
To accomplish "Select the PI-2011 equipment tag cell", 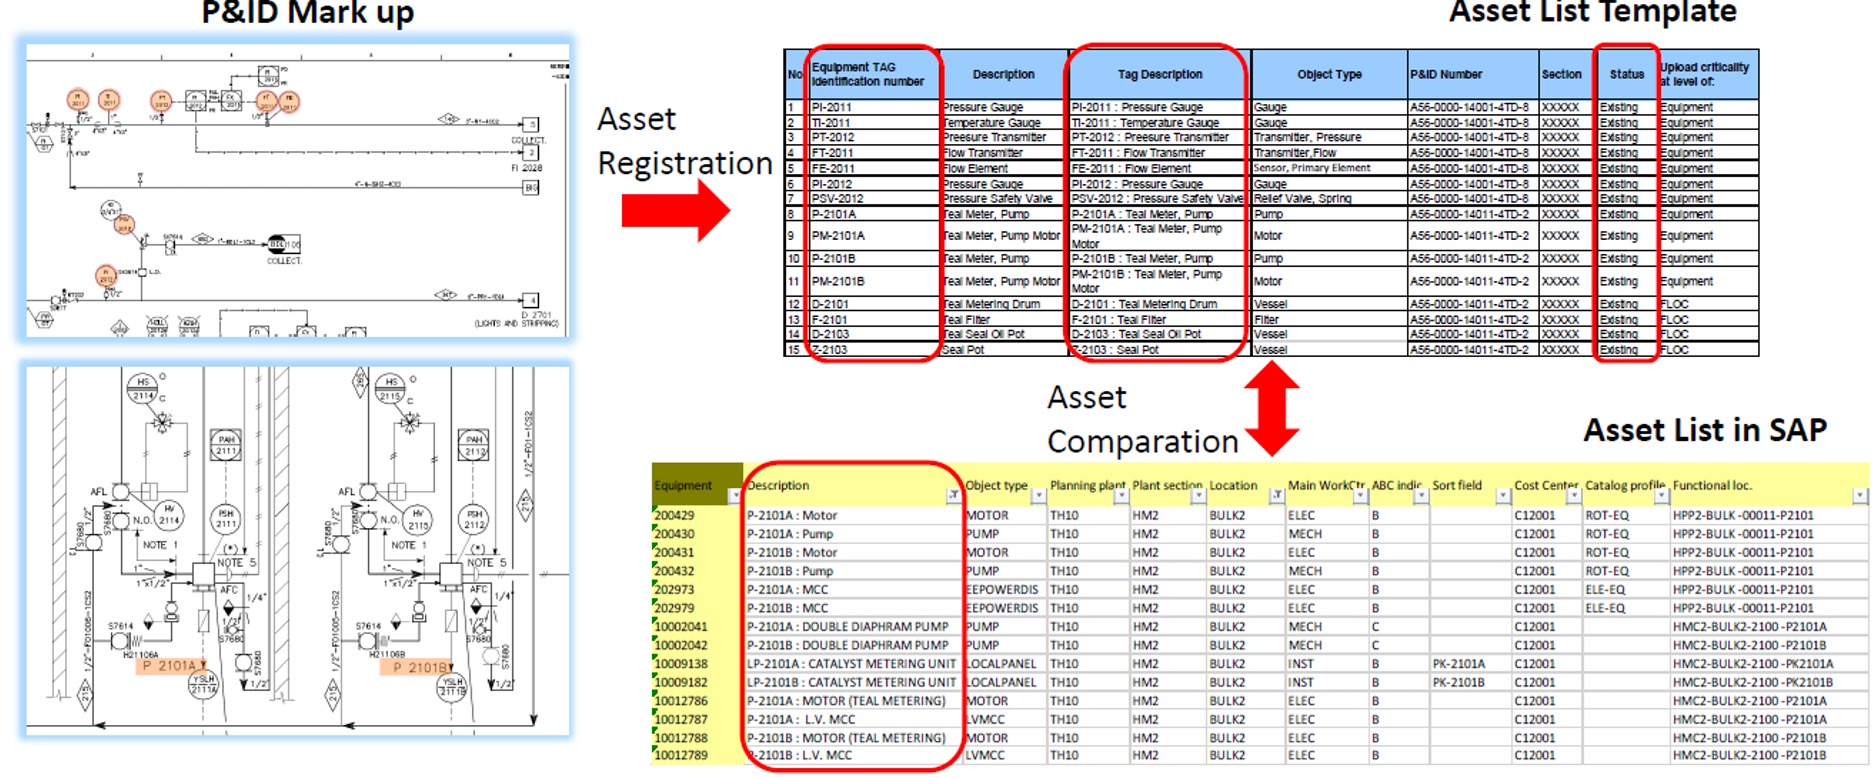I will (873, 107).
